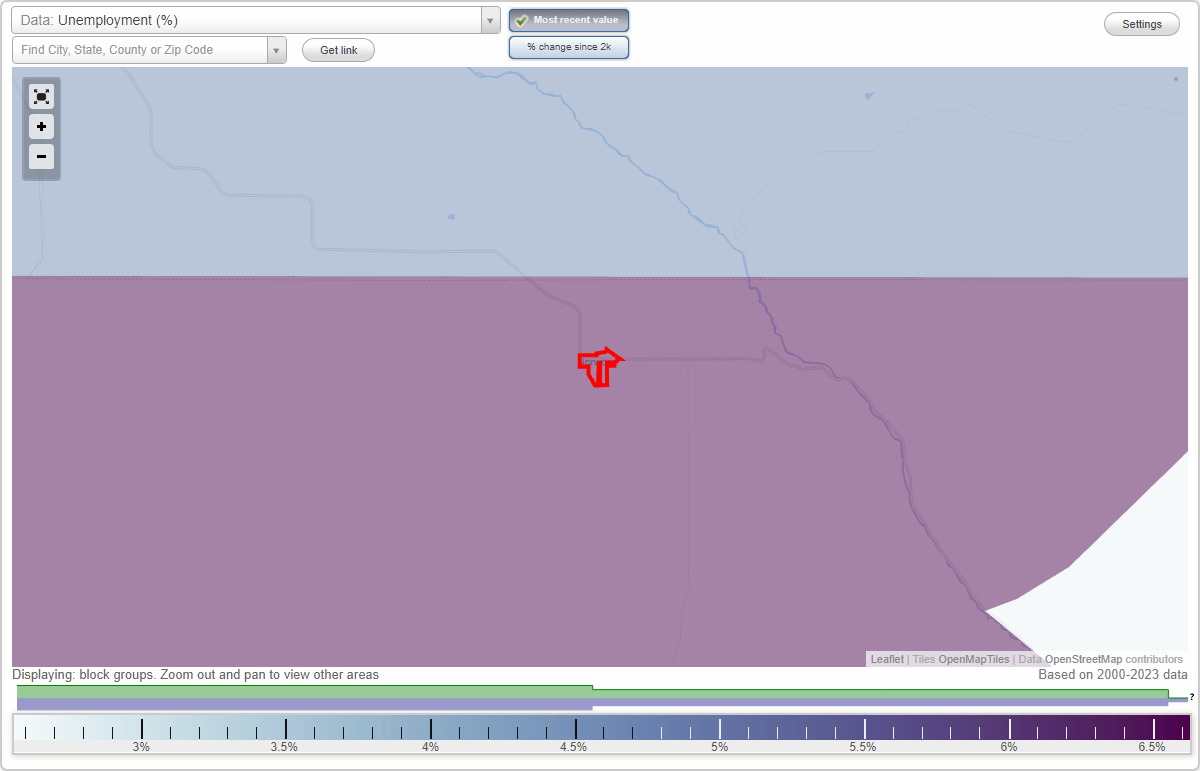The height and width of the screenshot is (771, 1200).
Task: Click the checkmark on Most recent value
Action: point(521,20)
